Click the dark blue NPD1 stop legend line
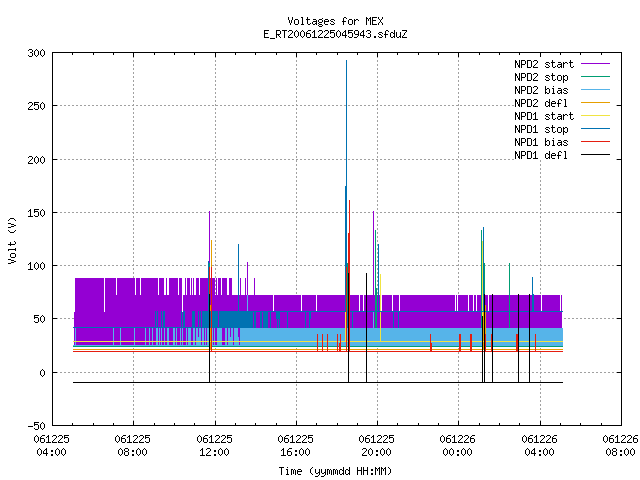Image resolution: width=640 pixels, height=480 pixels. coord(595,129)
